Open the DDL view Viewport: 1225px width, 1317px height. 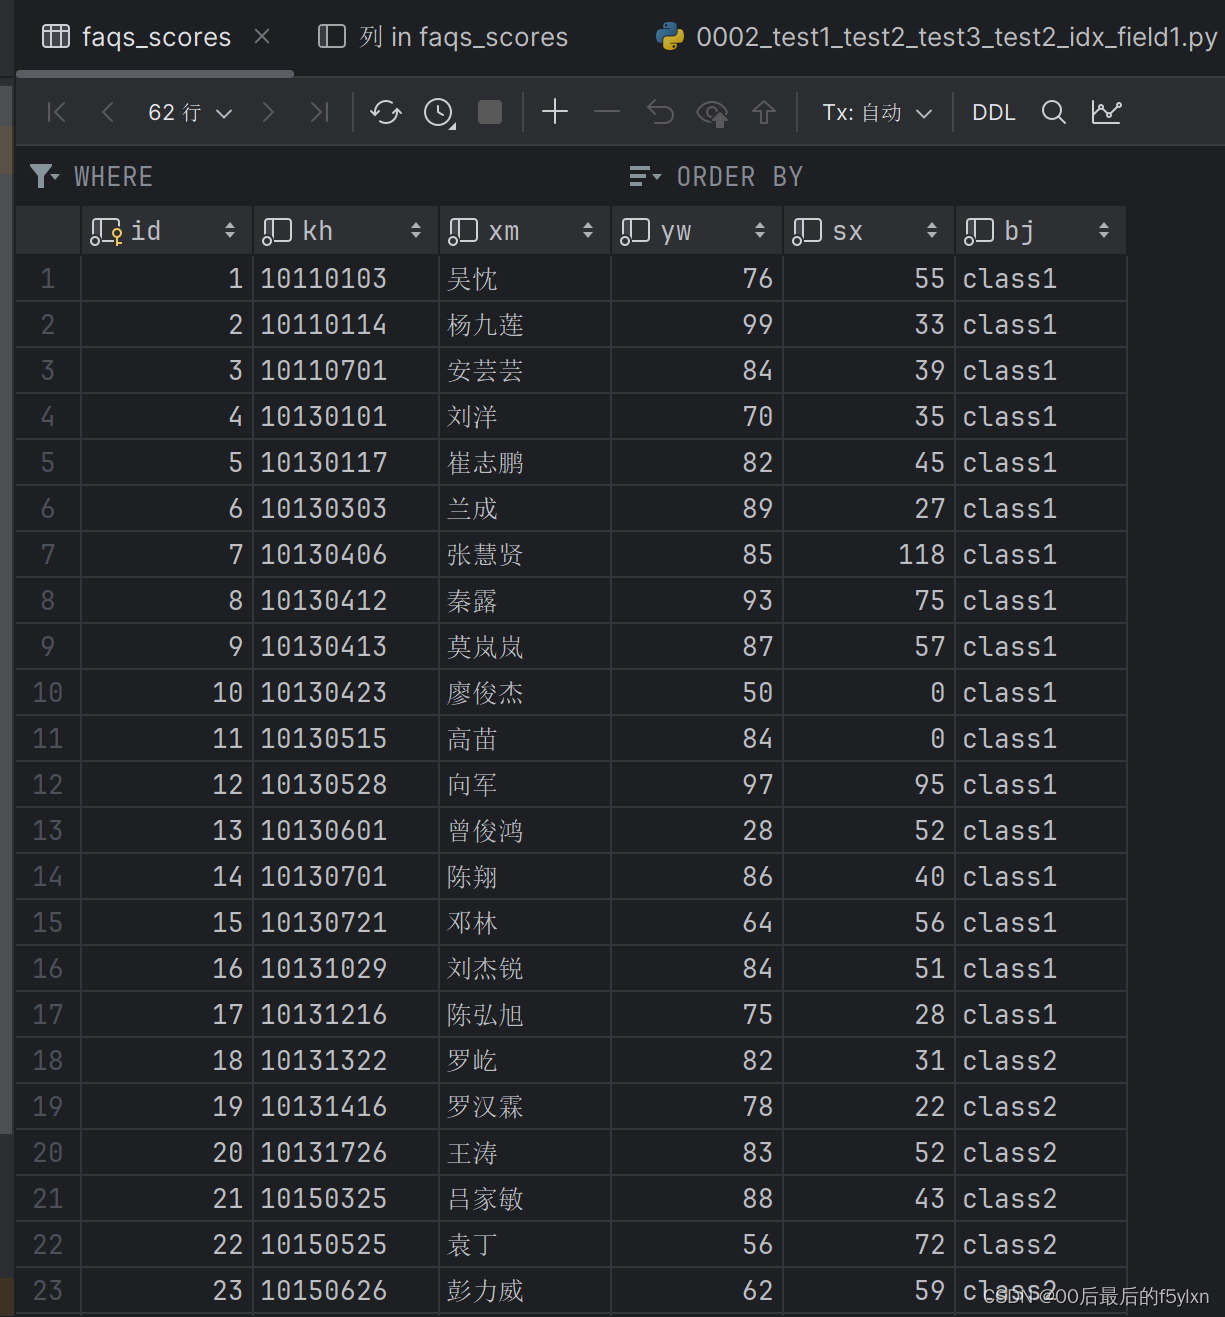pyautogui.click(x=992, y=112)
